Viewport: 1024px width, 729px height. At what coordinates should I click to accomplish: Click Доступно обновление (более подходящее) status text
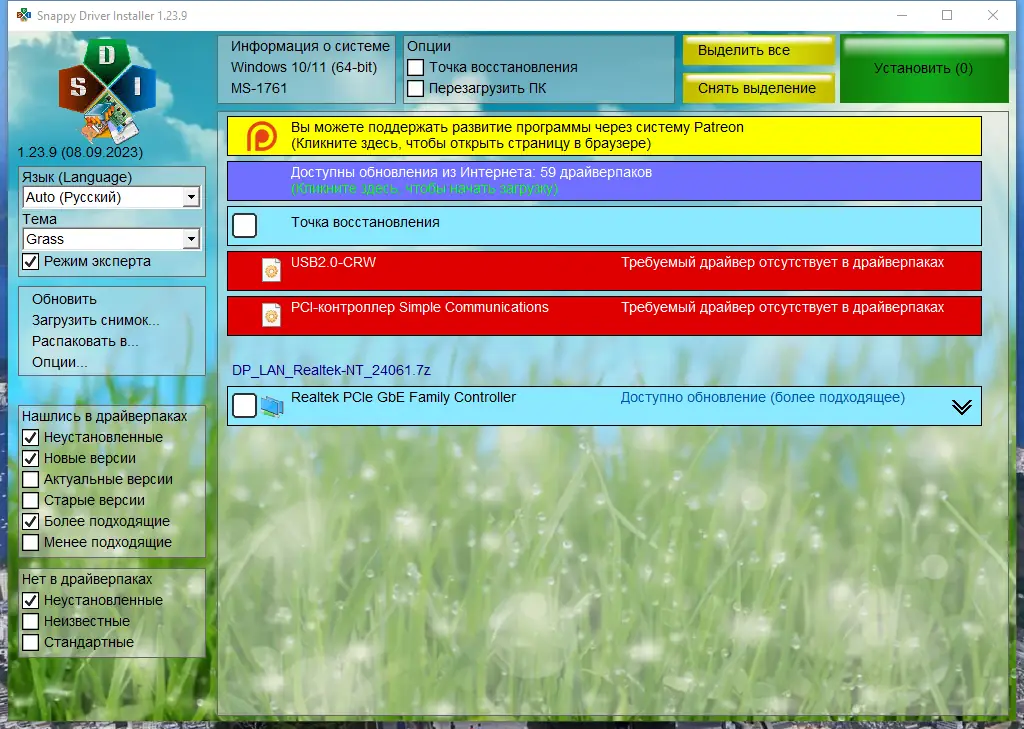(763, 397)
